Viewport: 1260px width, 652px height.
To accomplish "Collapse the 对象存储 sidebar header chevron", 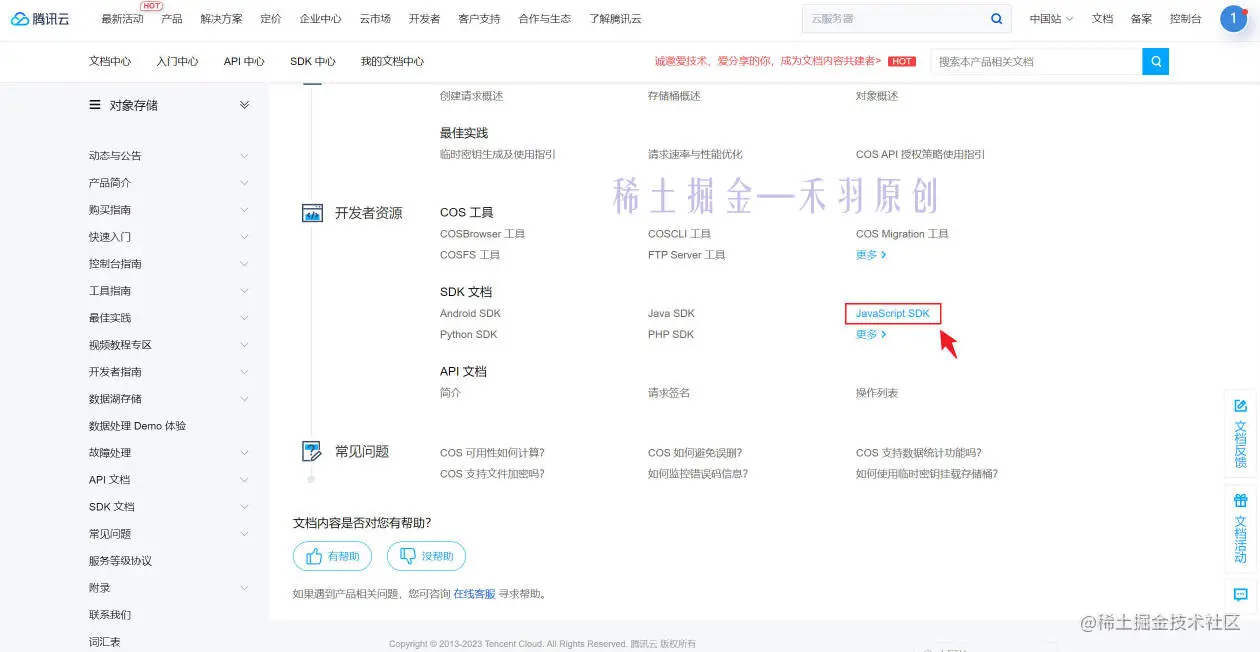I will click(244, 105).
